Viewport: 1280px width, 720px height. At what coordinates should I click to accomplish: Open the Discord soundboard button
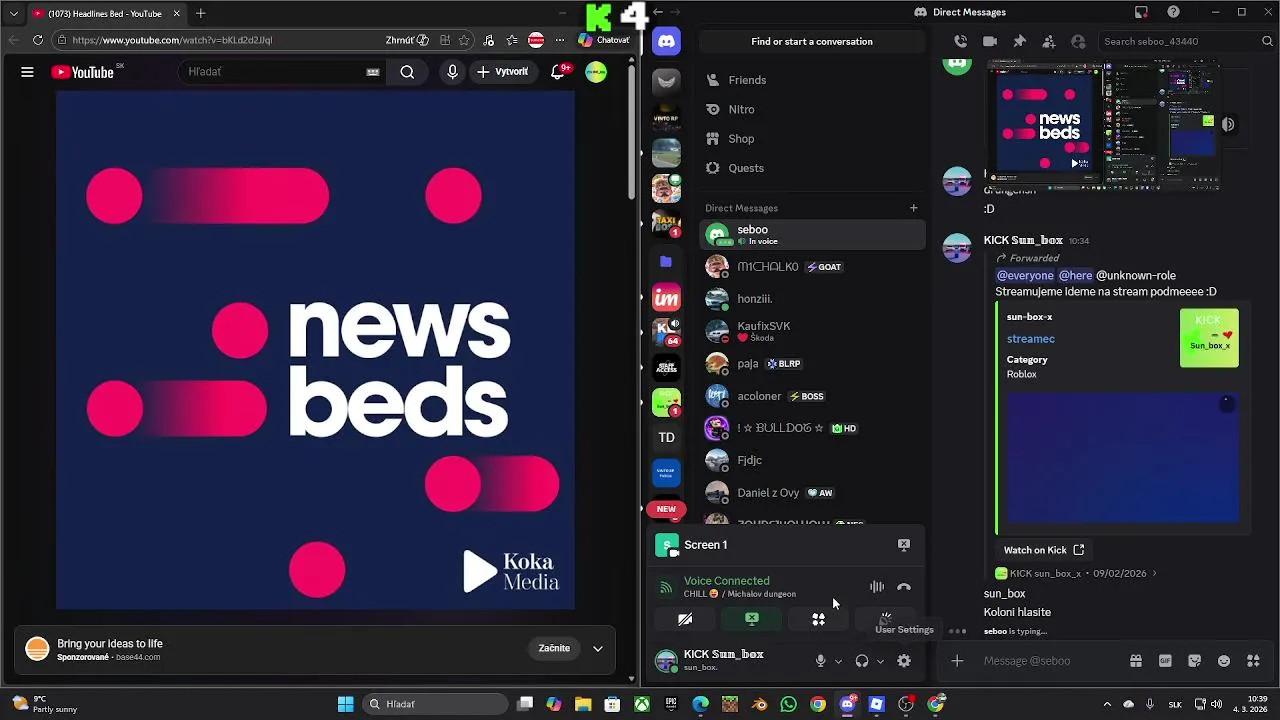pos(886,619)
